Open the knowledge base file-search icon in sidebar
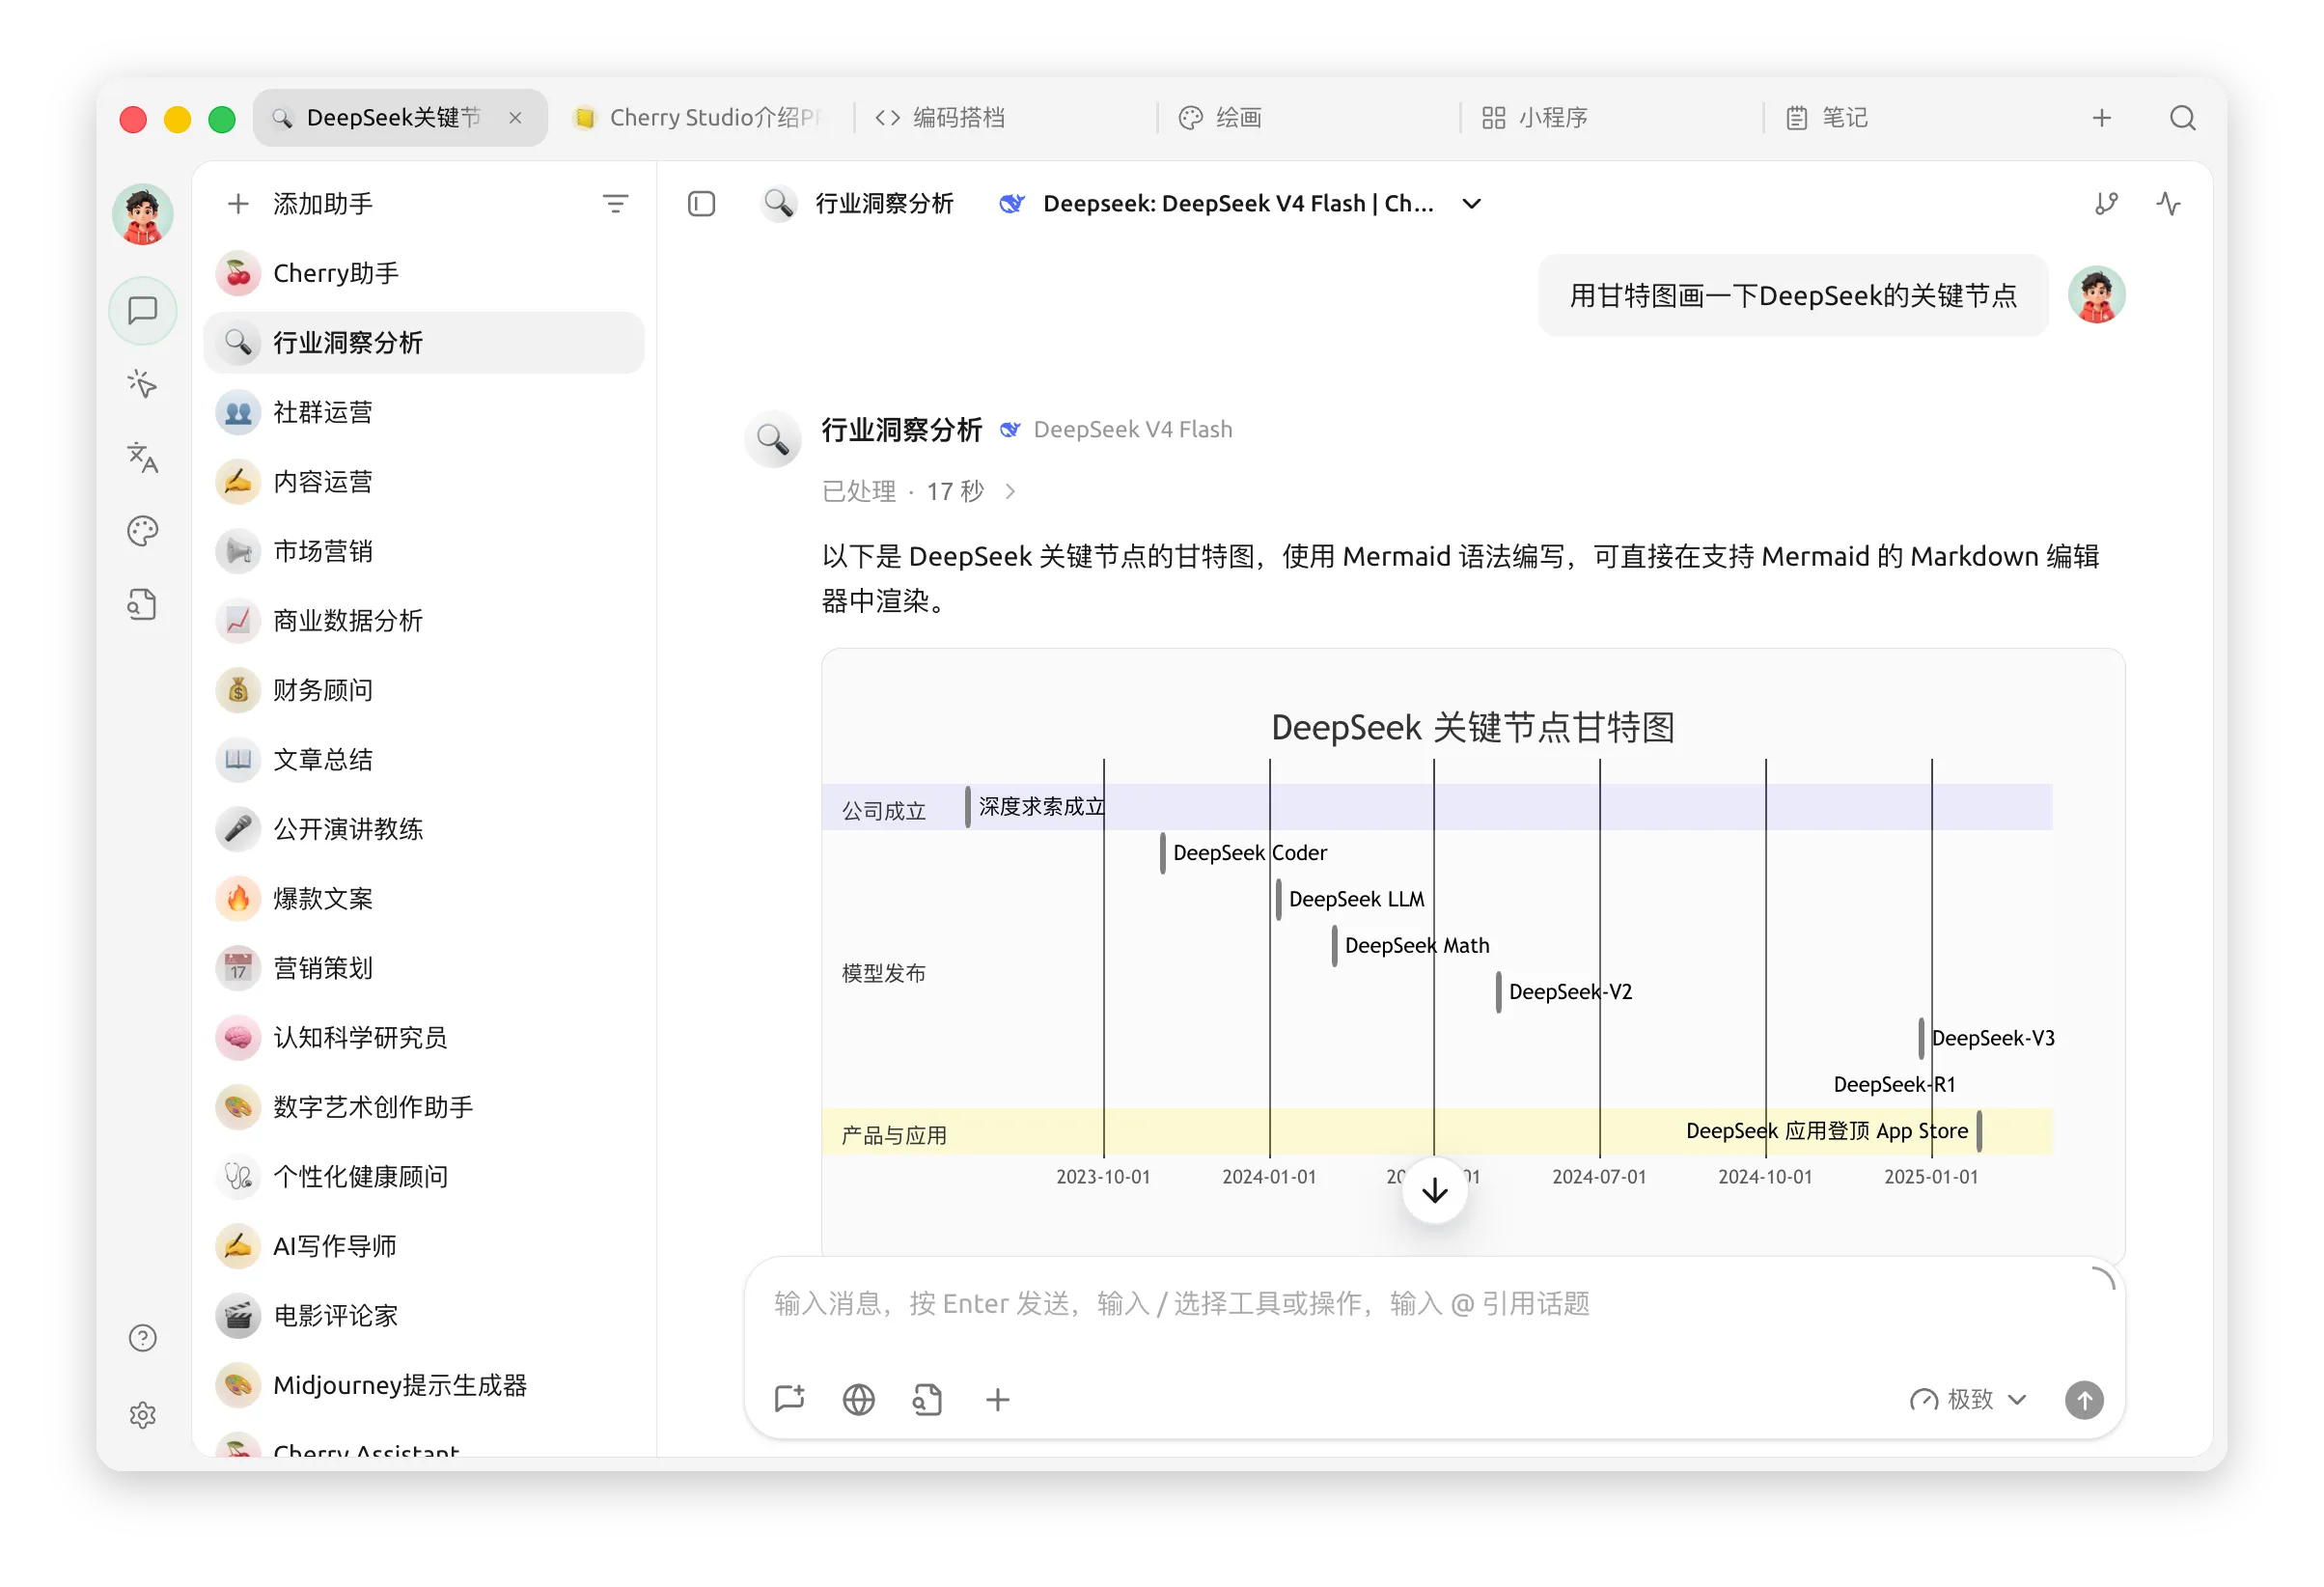This screenshot has height=1587, width=2324. (143, 605)
